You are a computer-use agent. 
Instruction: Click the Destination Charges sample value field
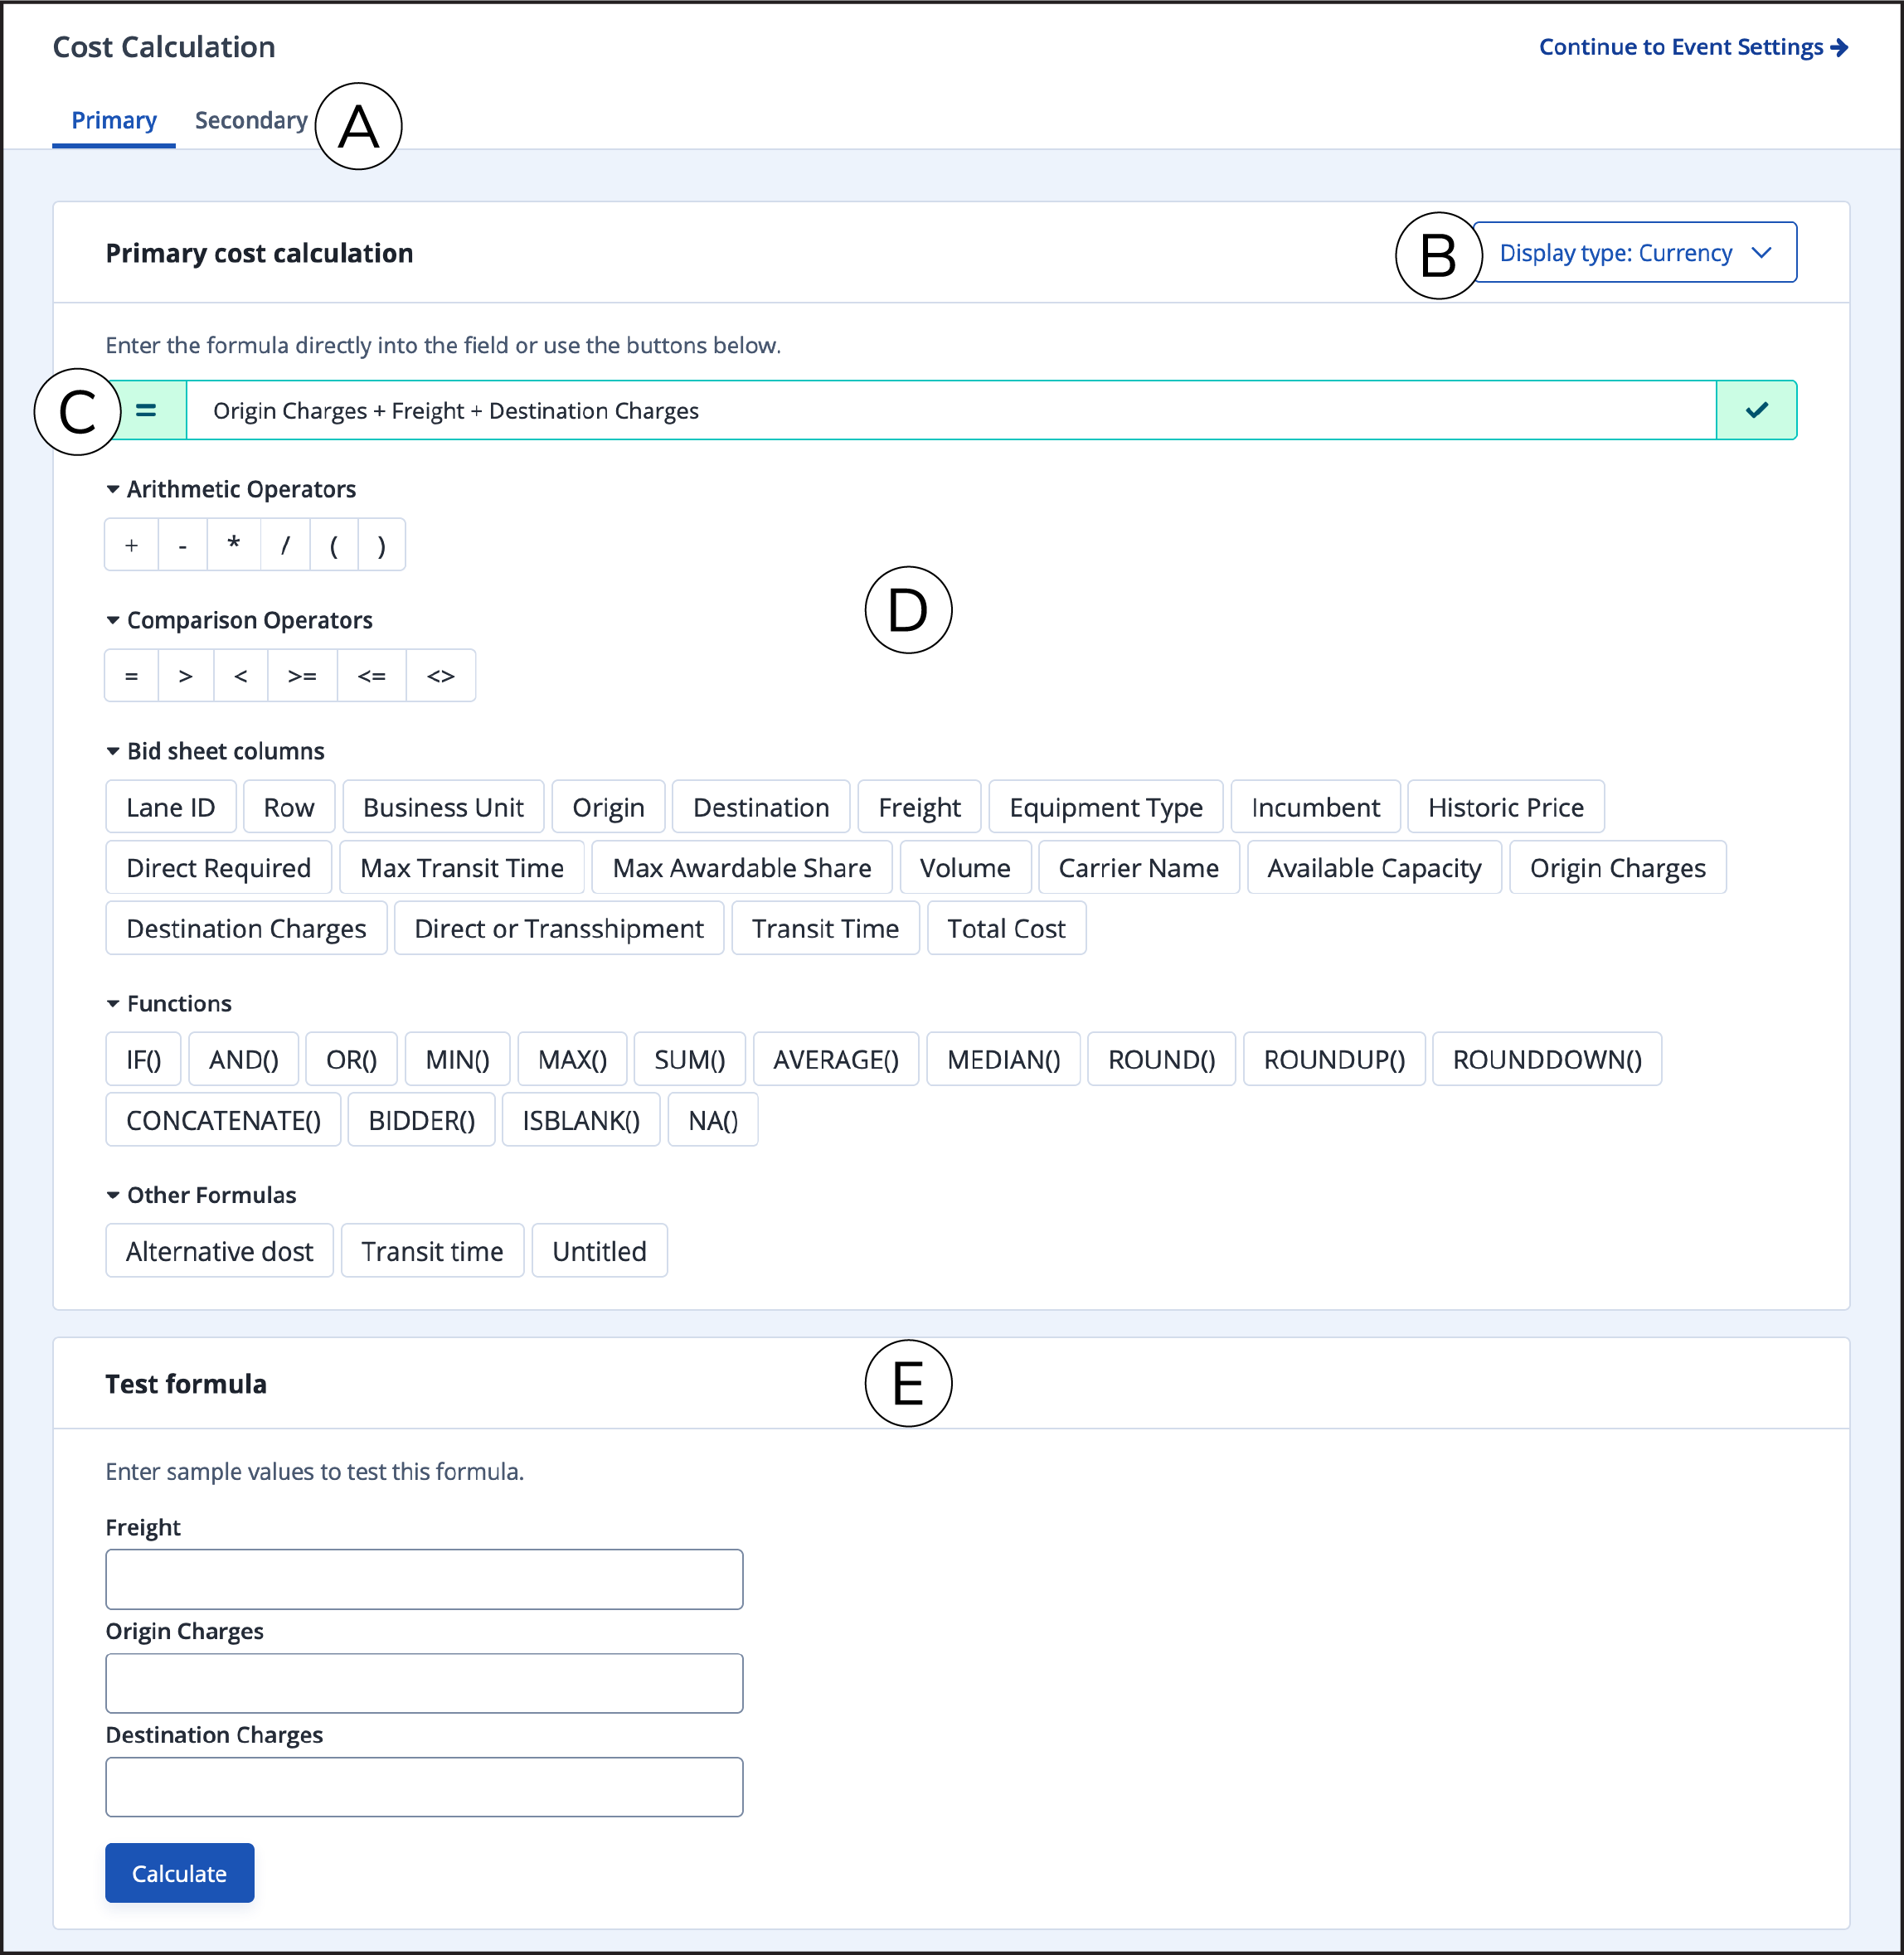424,1788
